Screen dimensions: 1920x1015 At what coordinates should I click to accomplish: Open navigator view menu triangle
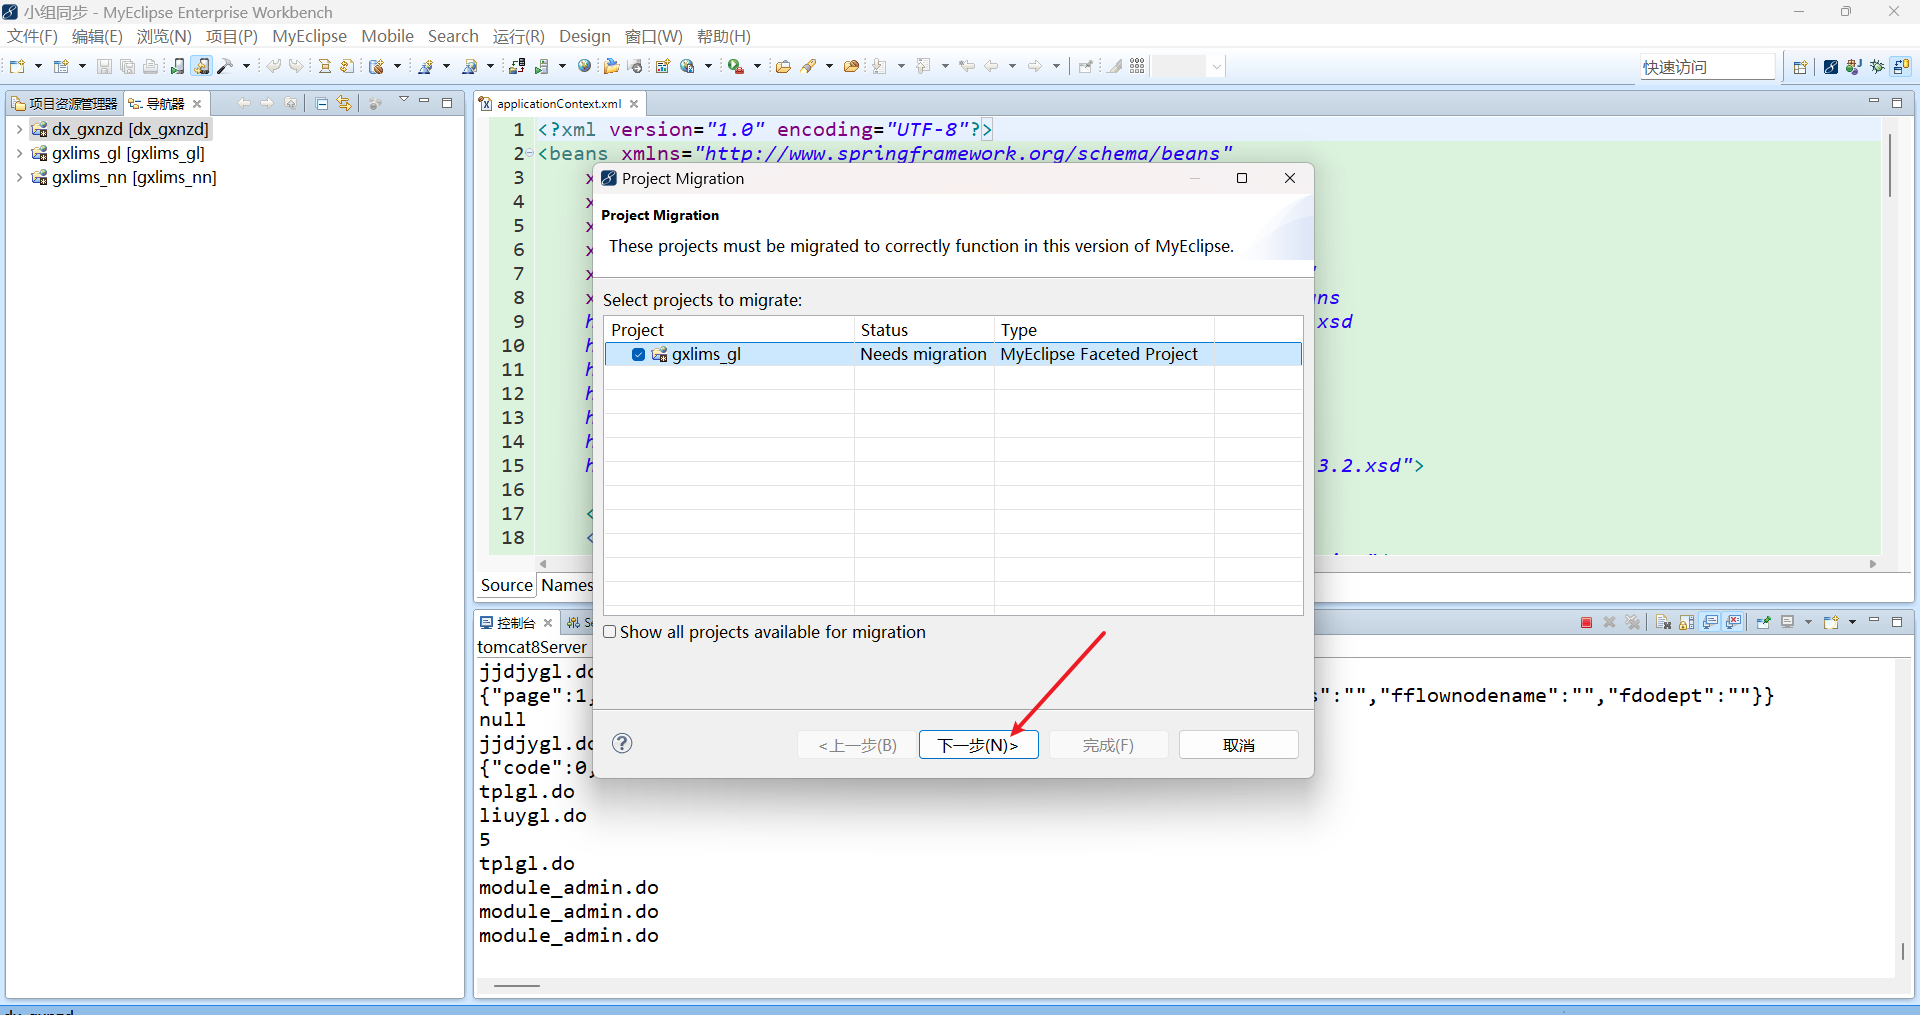coord(404,100)
